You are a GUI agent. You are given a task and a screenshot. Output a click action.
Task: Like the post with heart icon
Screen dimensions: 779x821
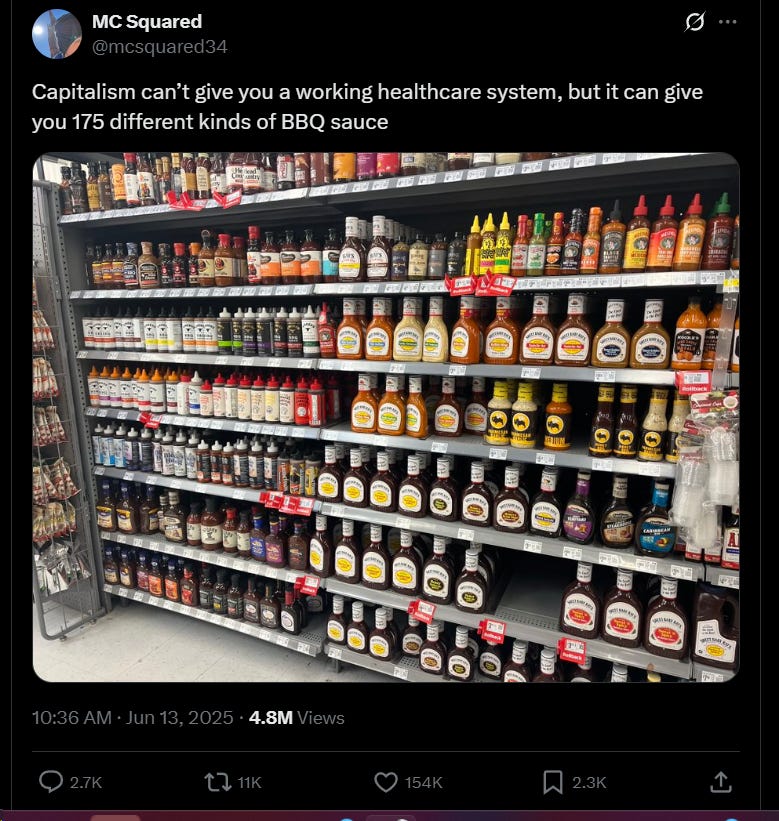point(386,782)
